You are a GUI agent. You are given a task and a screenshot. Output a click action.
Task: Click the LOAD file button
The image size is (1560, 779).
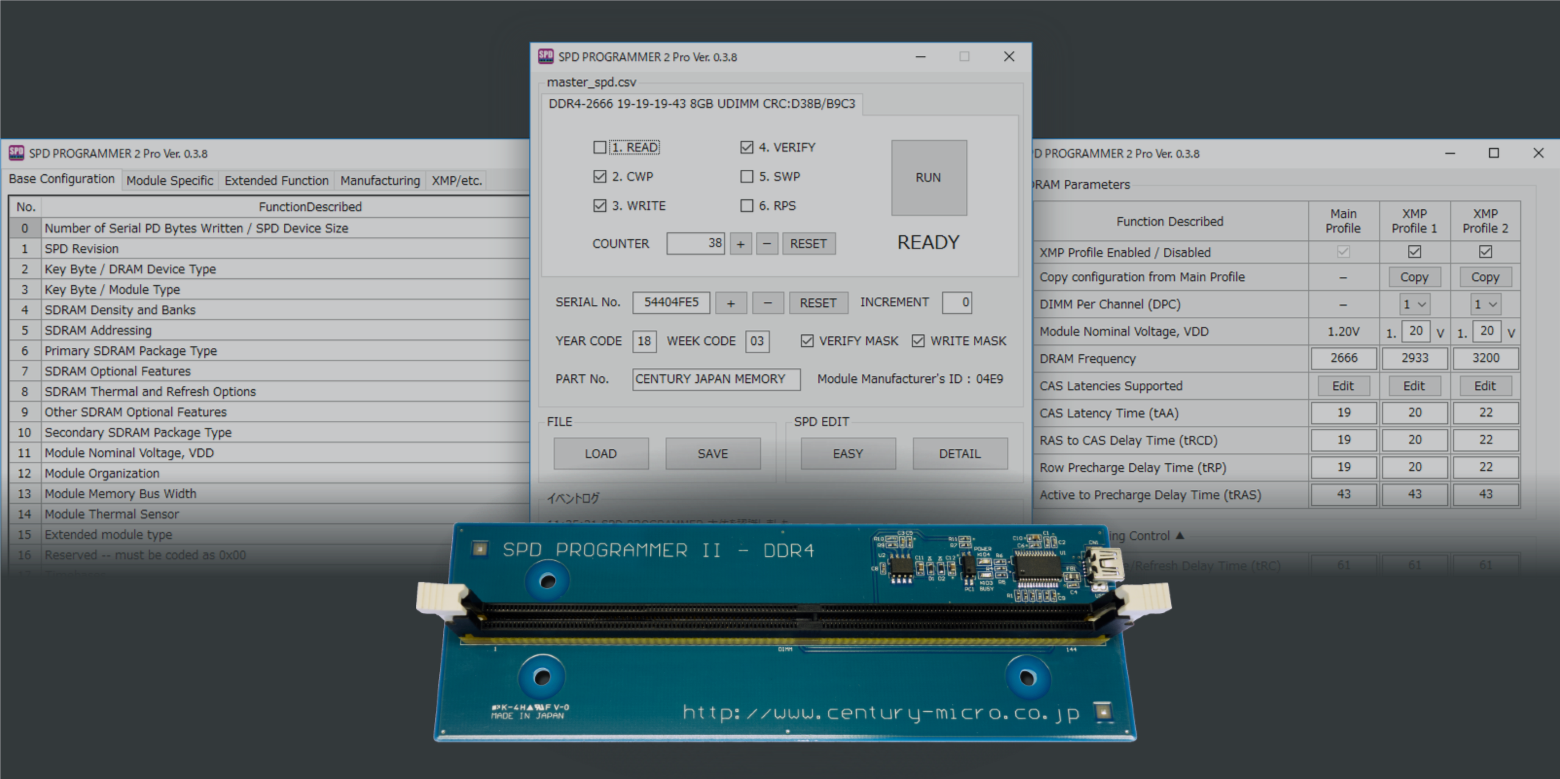pyautogui.click(x=601, y=453)
